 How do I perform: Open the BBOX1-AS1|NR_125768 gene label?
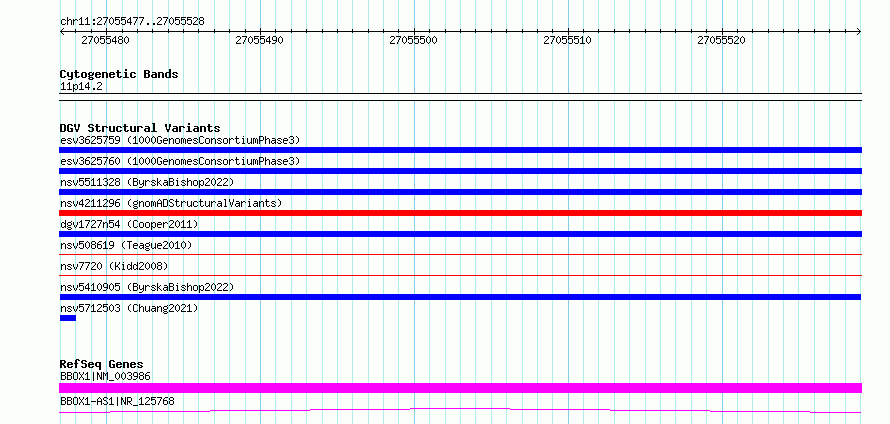point(117,401)
